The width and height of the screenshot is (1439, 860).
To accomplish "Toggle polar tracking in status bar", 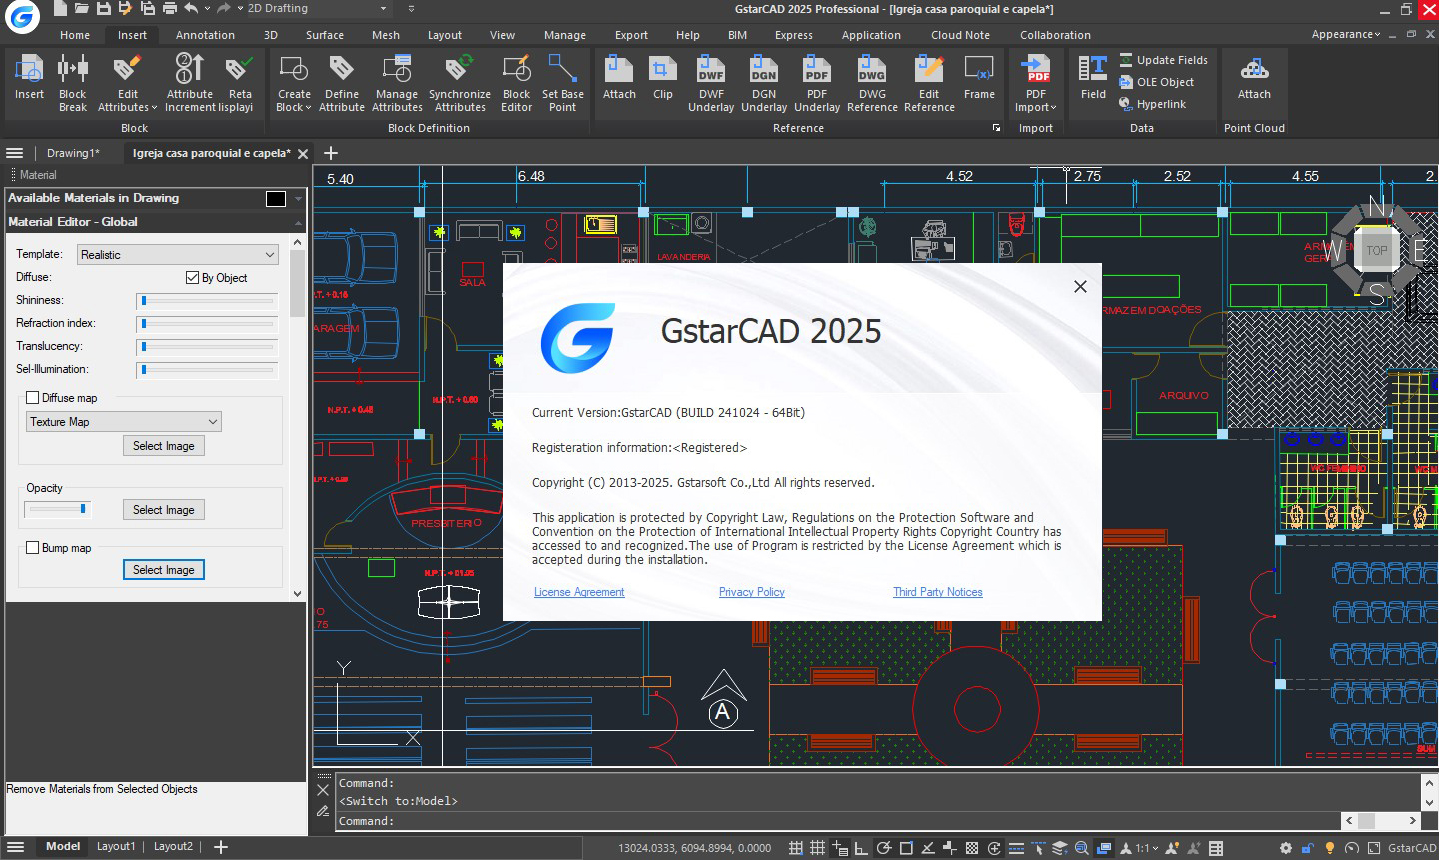I will pyautogui.click(x=884, y=848).
